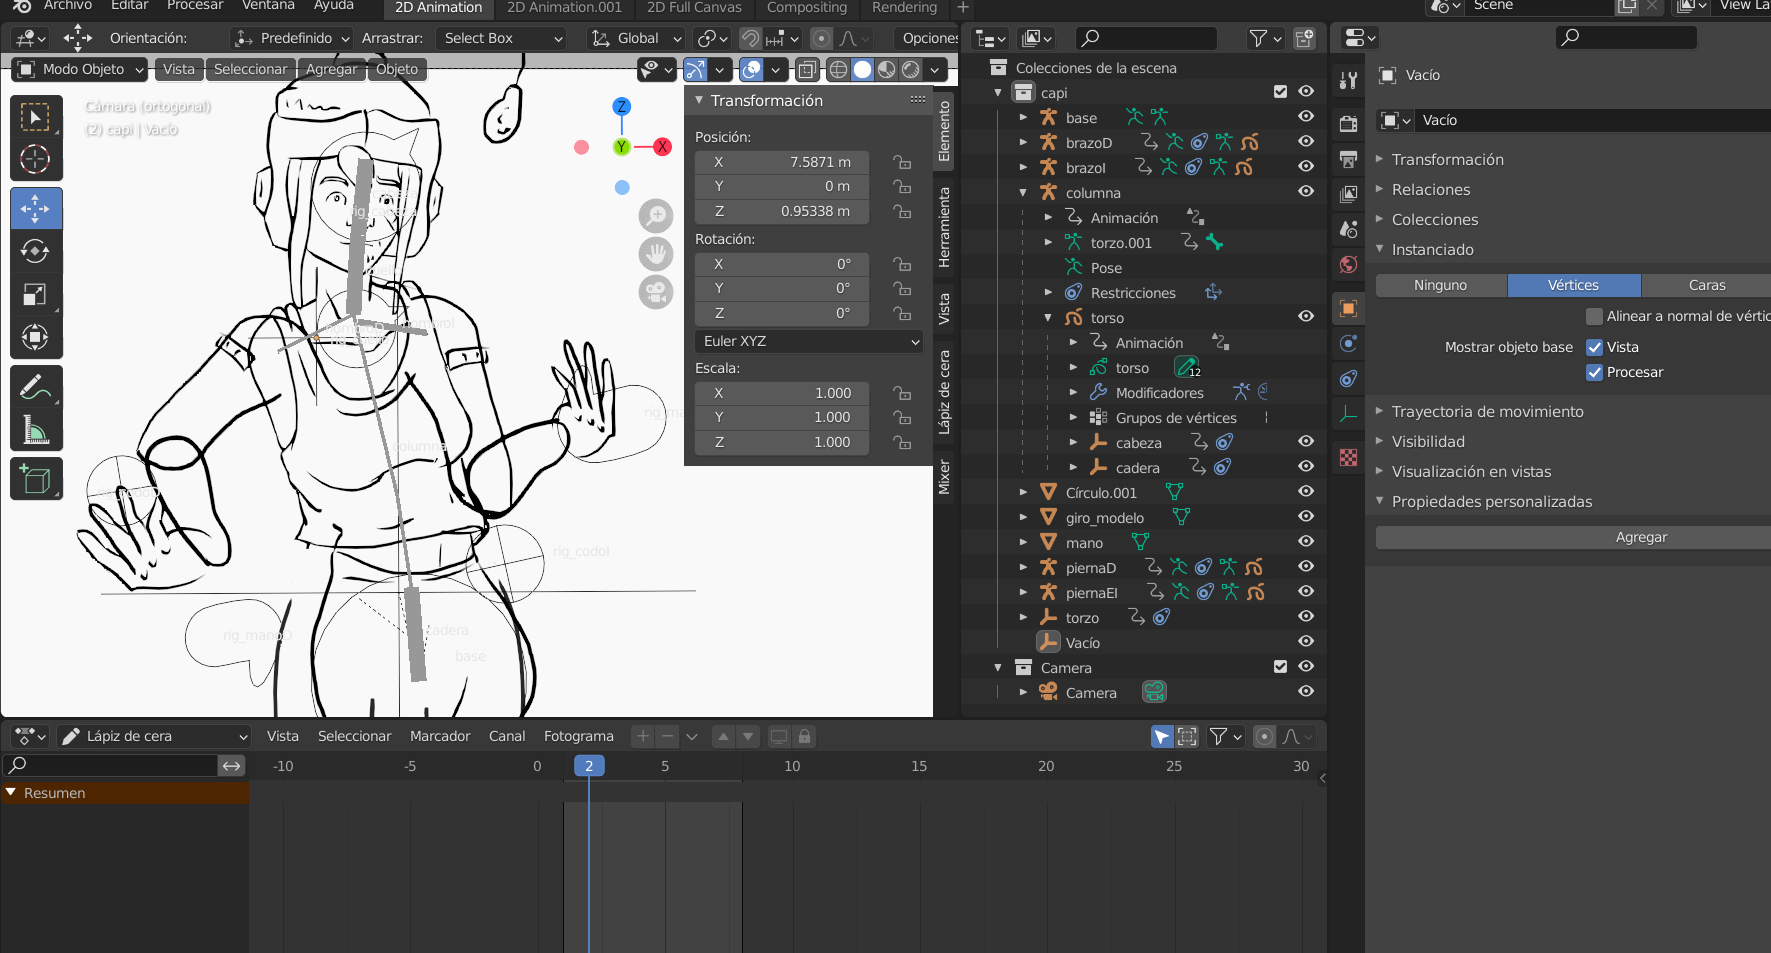Click the red X axis gizmo handle
The image size is (1771, 953).
coord(662,147)
